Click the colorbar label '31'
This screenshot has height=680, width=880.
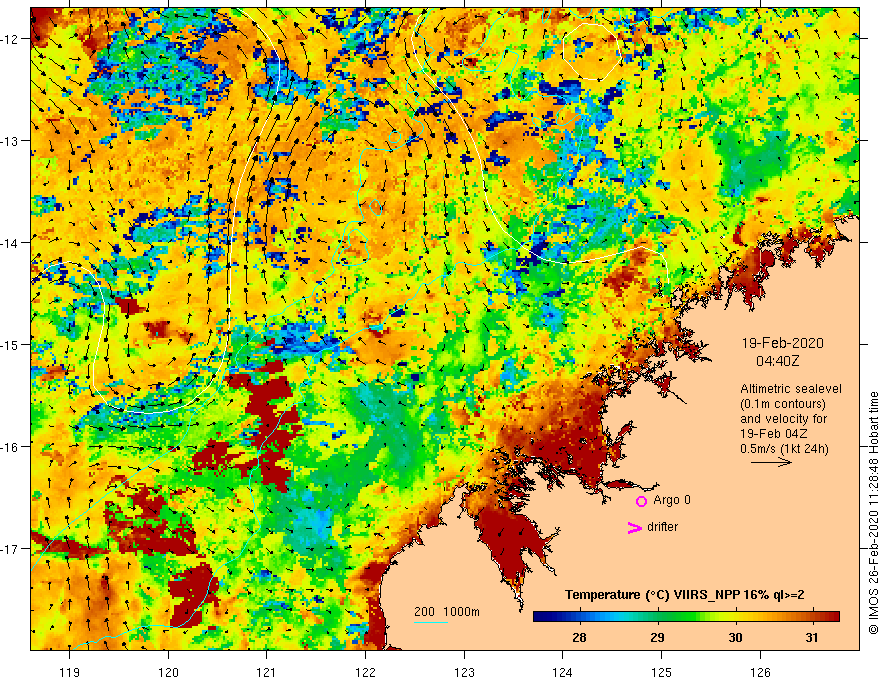click(x=812, y=637)
